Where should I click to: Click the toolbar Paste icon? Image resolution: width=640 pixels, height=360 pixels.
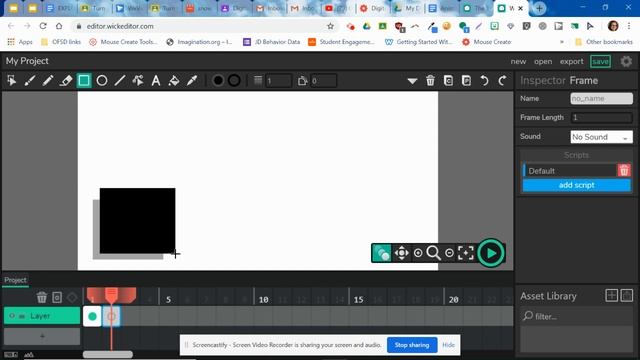(x=466, y=80)
